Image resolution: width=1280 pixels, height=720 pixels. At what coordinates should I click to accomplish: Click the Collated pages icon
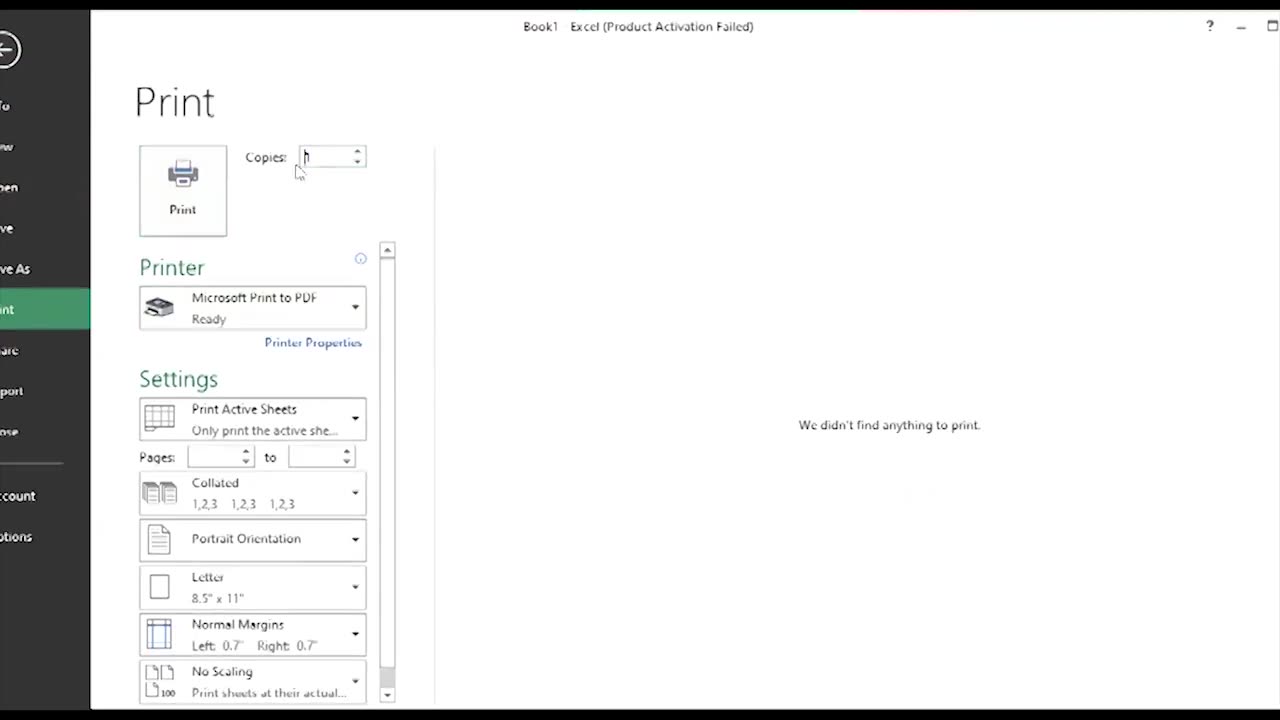[159, 493]
